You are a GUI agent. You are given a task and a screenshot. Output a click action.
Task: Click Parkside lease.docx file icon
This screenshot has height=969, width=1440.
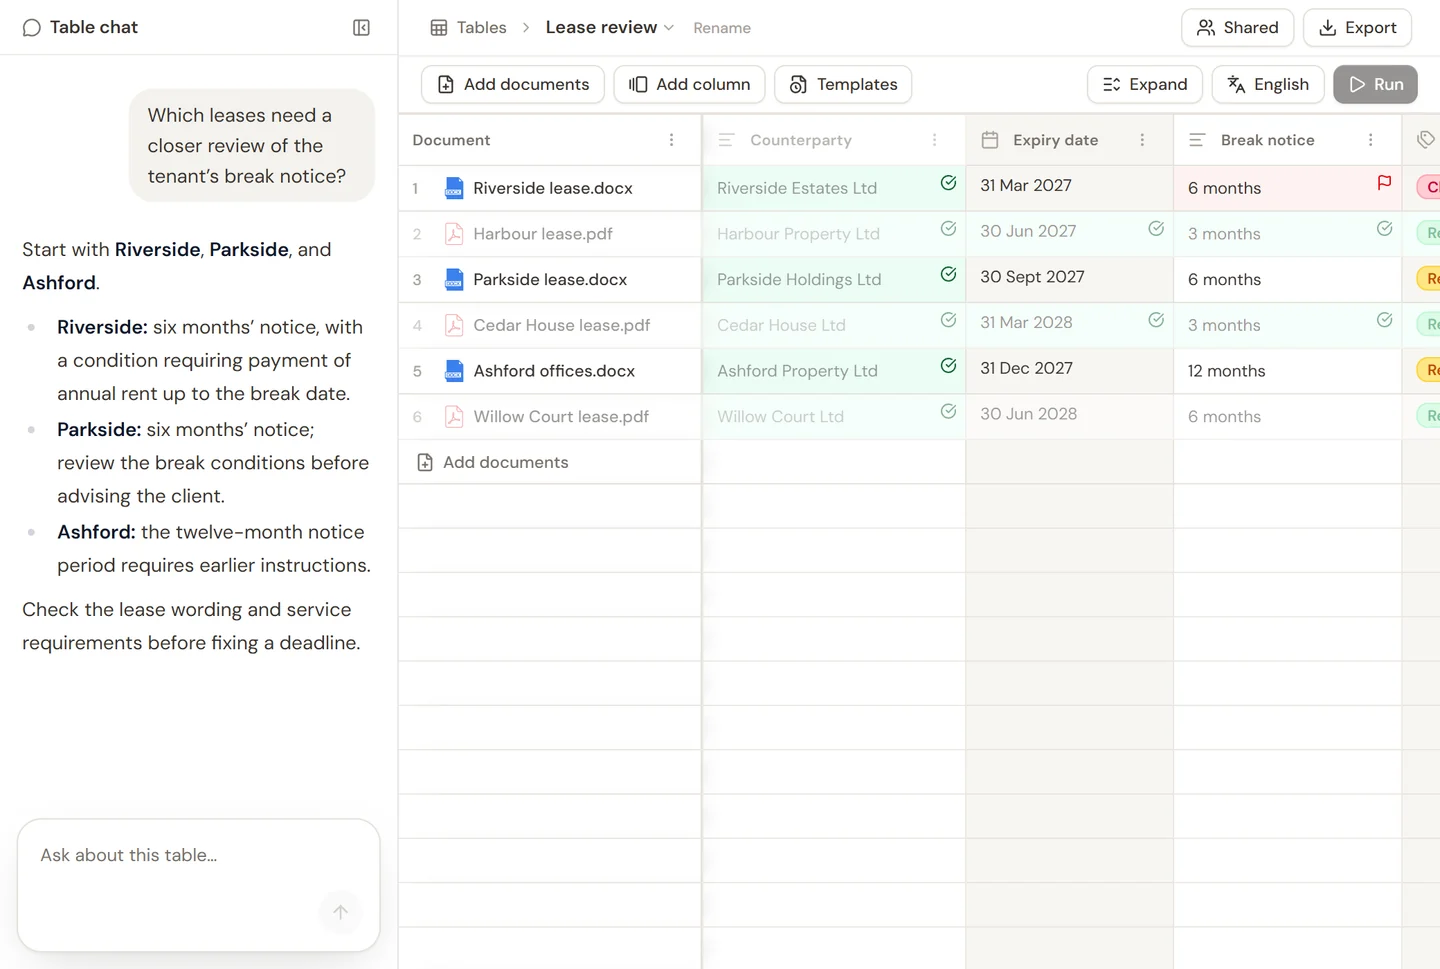[x=454, y=280]
